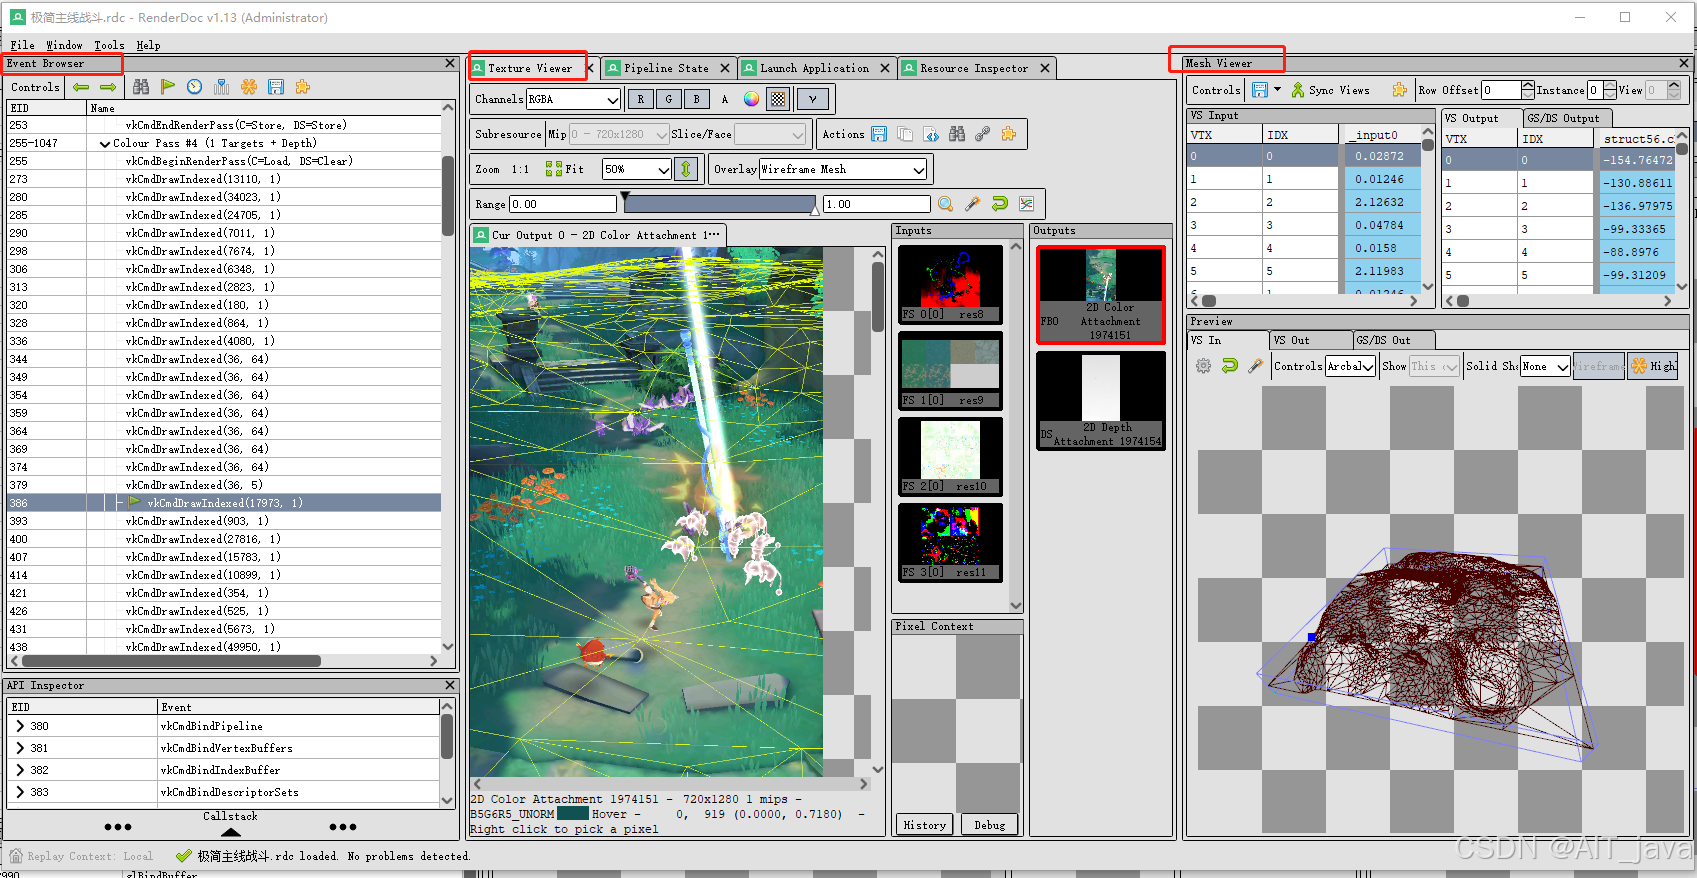The height and width of the screenshot is (878, 1697).
Task: Open Tools menu
Action: [x=109, y=45]
